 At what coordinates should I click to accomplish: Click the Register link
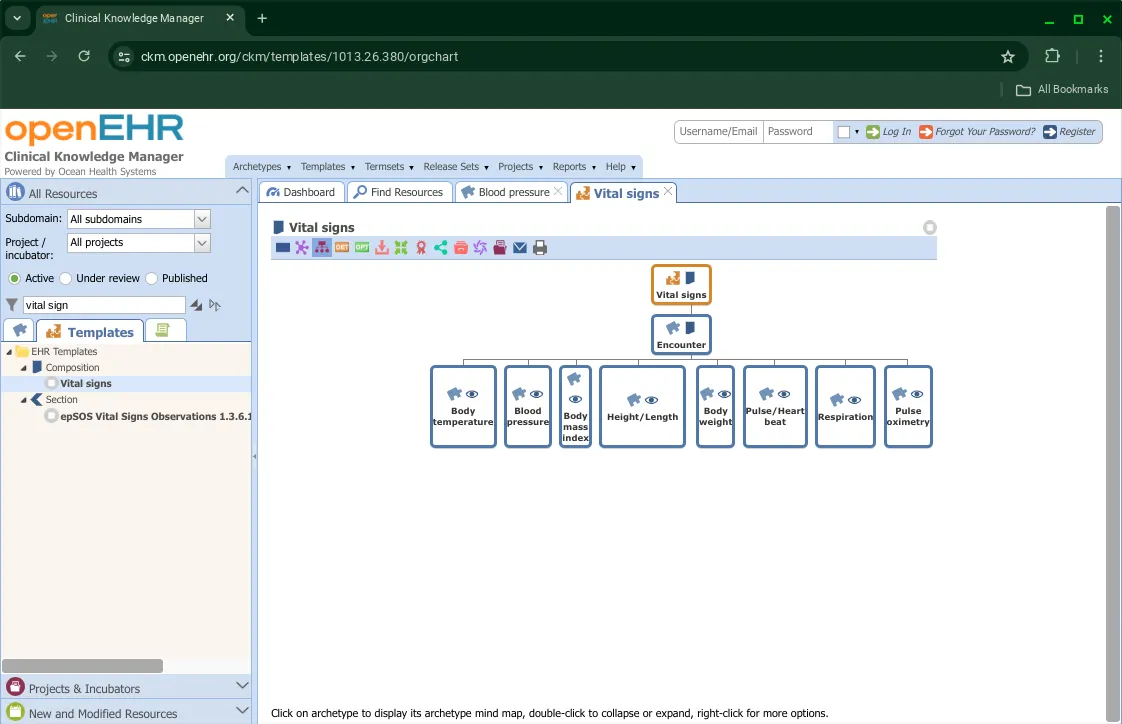[1074, 131]
